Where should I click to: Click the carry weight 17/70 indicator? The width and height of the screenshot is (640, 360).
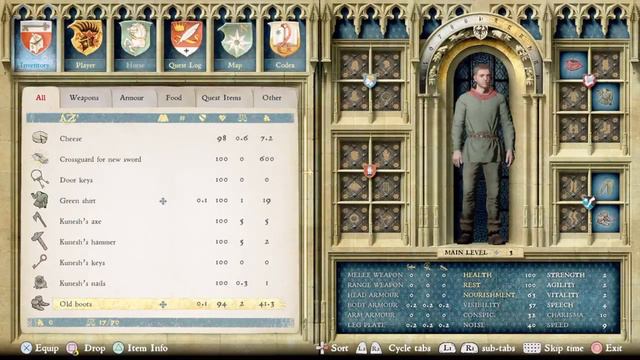104,322
